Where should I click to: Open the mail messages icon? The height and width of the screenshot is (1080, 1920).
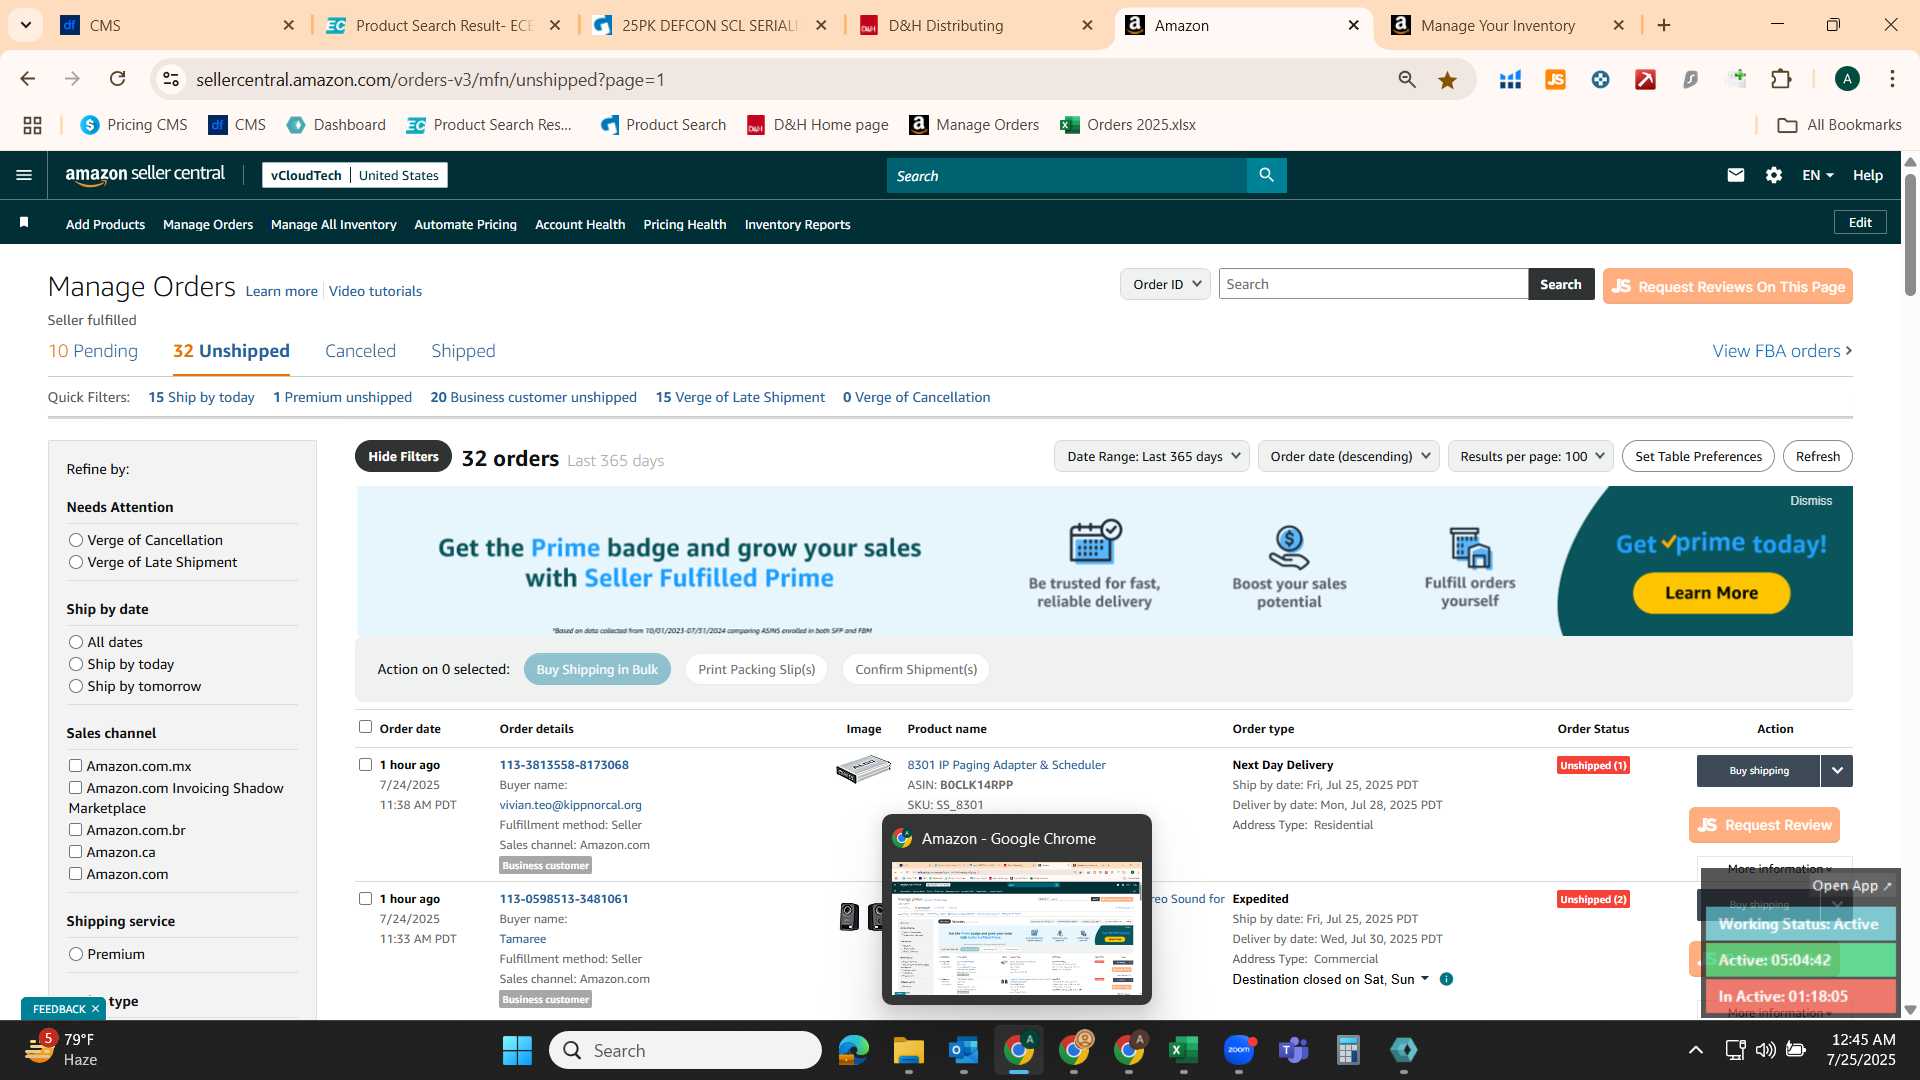[x=1736, y=175]
